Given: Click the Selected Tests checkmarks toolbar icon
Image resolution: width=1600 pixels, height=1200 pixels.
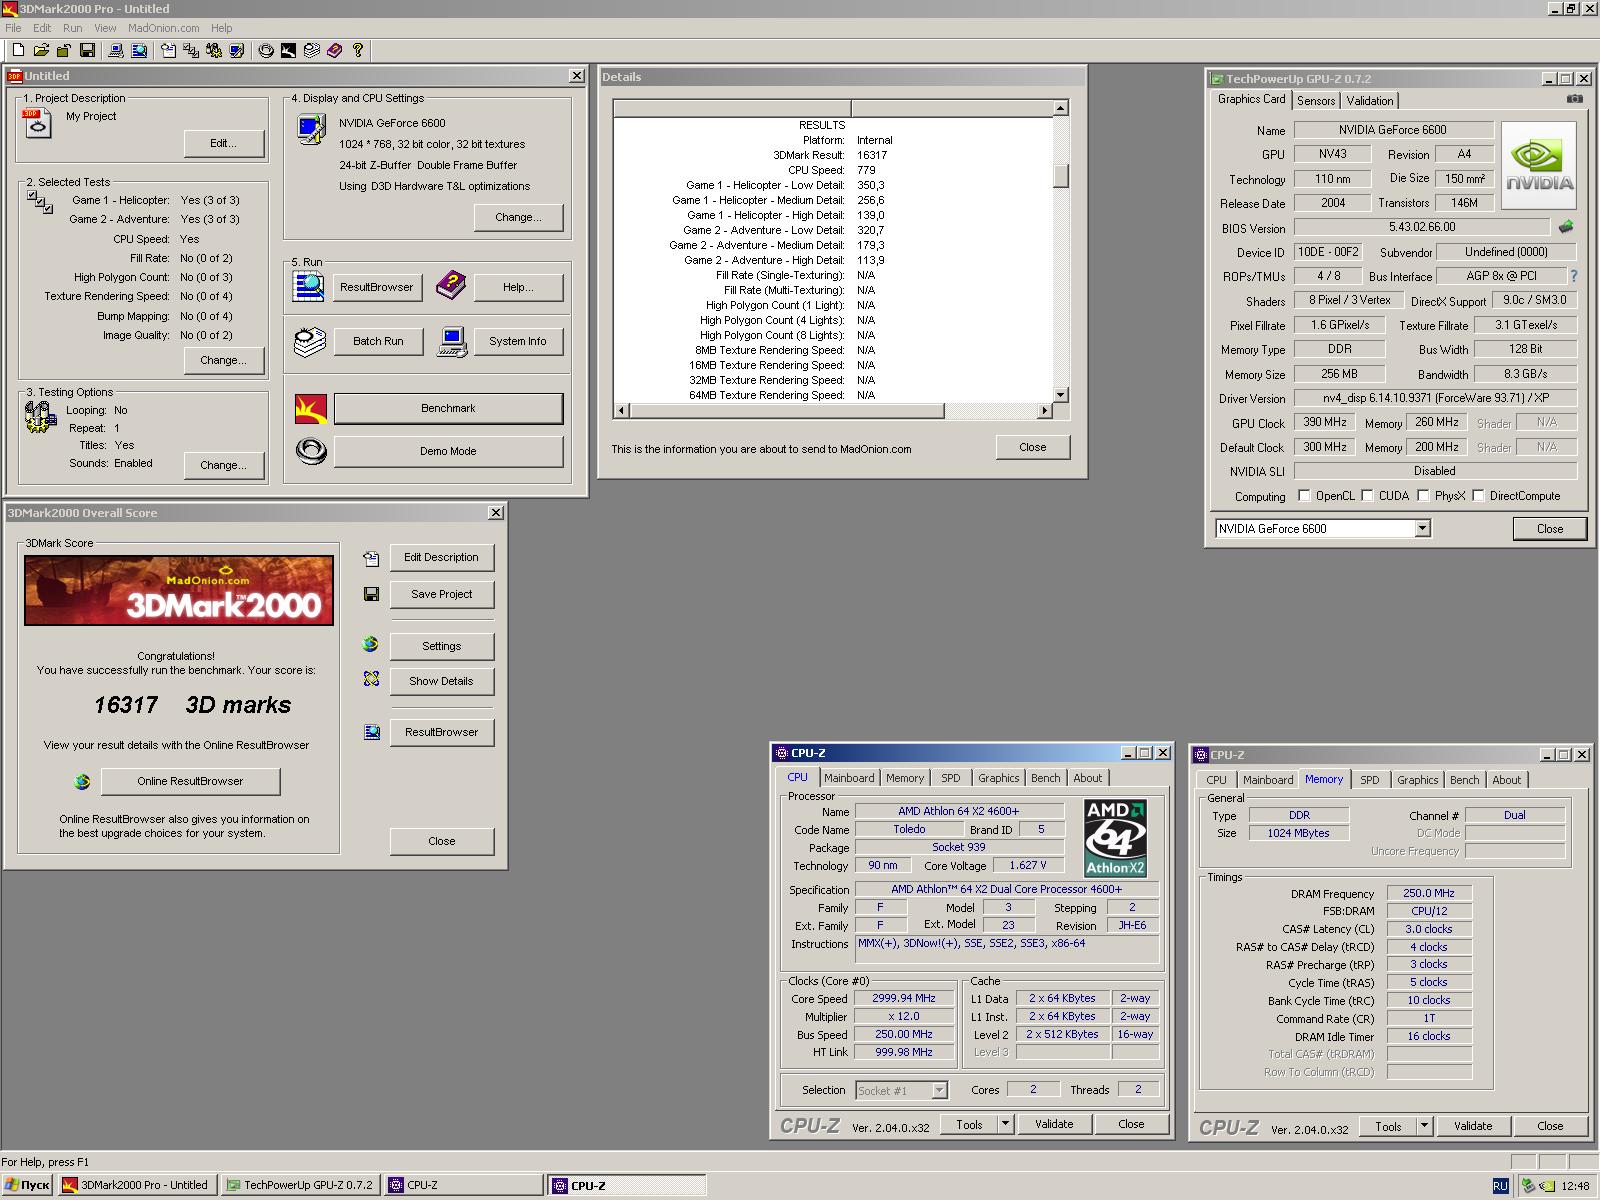Looking at the screenshot, I should tap(191, 50).
